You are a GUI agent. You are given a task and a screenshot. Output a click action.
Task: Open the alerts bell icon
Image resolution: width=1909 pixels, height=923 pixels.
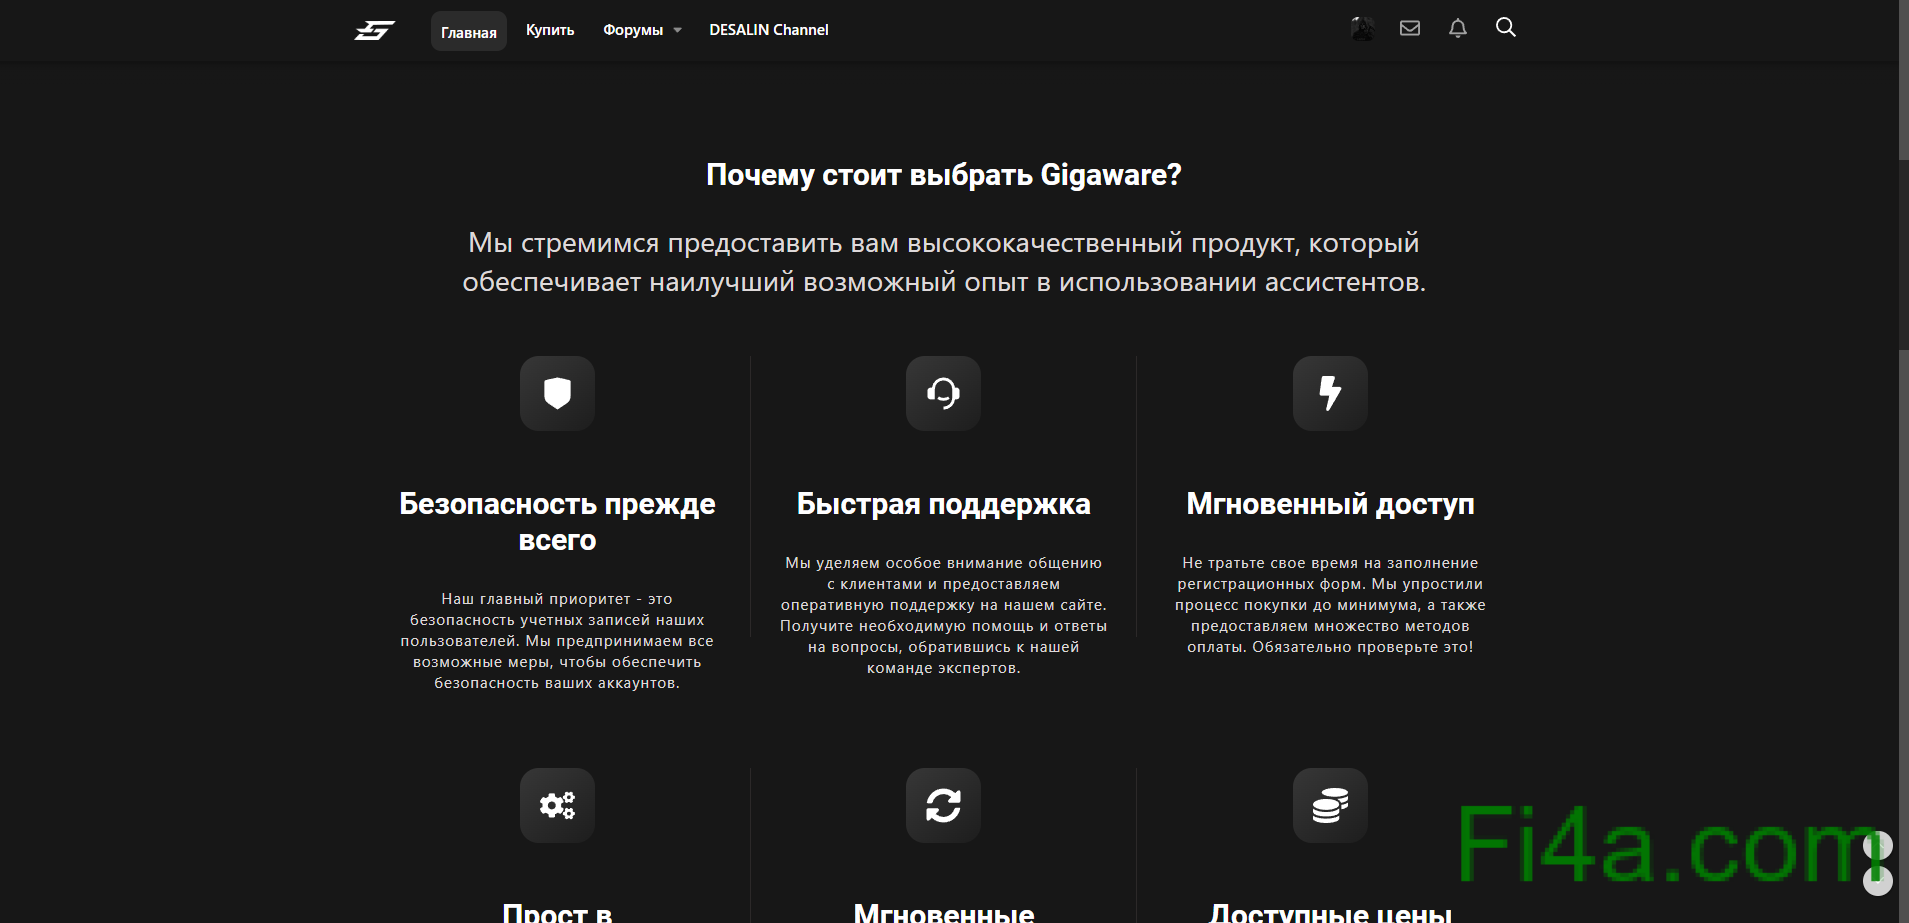click(x=1458, y=29)
